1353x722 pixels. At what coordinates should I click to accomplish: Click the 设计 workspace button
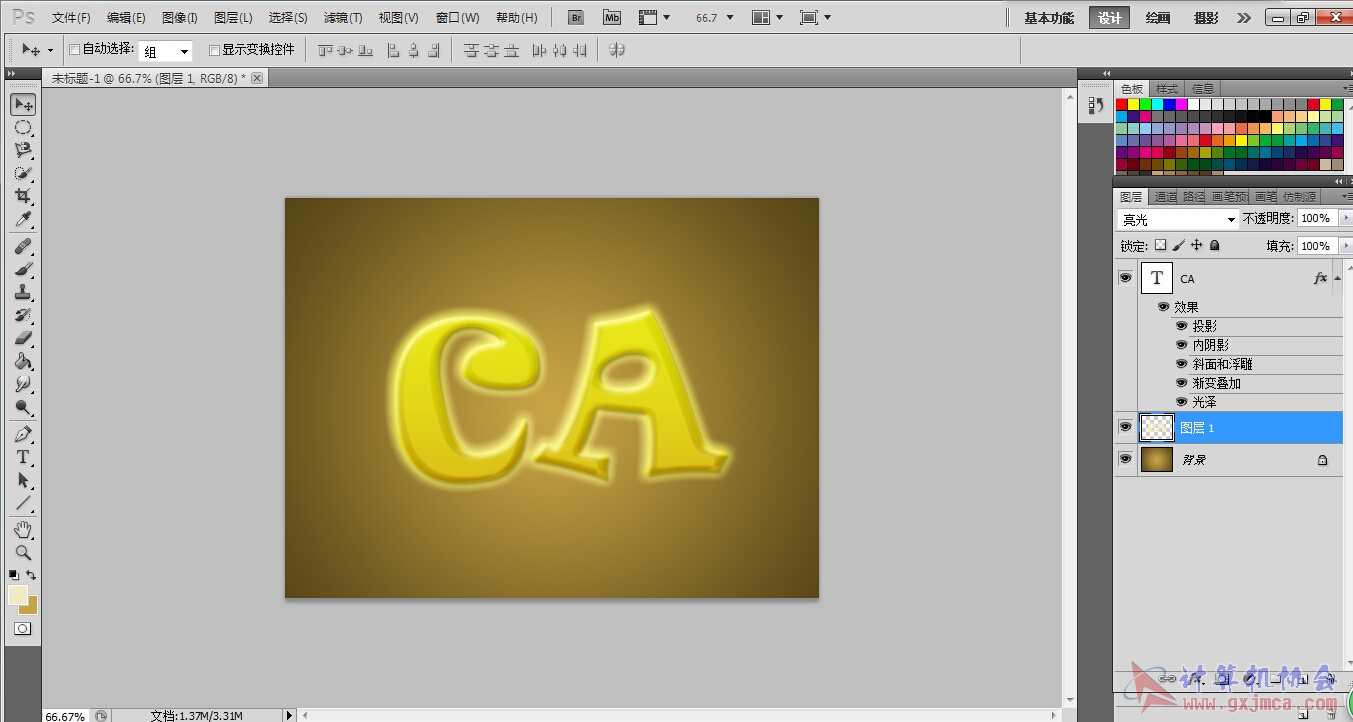click(1109, 18)
